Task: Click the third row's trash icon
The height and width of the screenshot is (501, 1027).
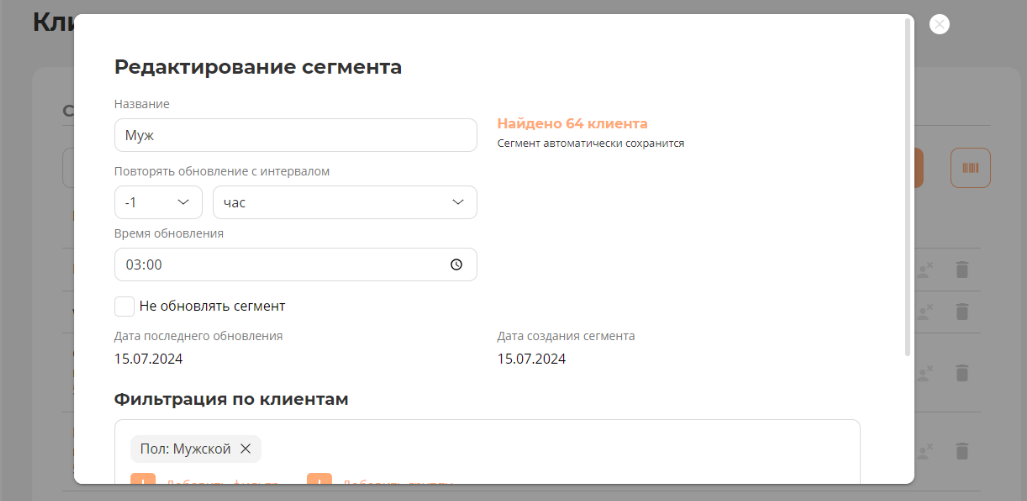Action: [x=962, y=372]
